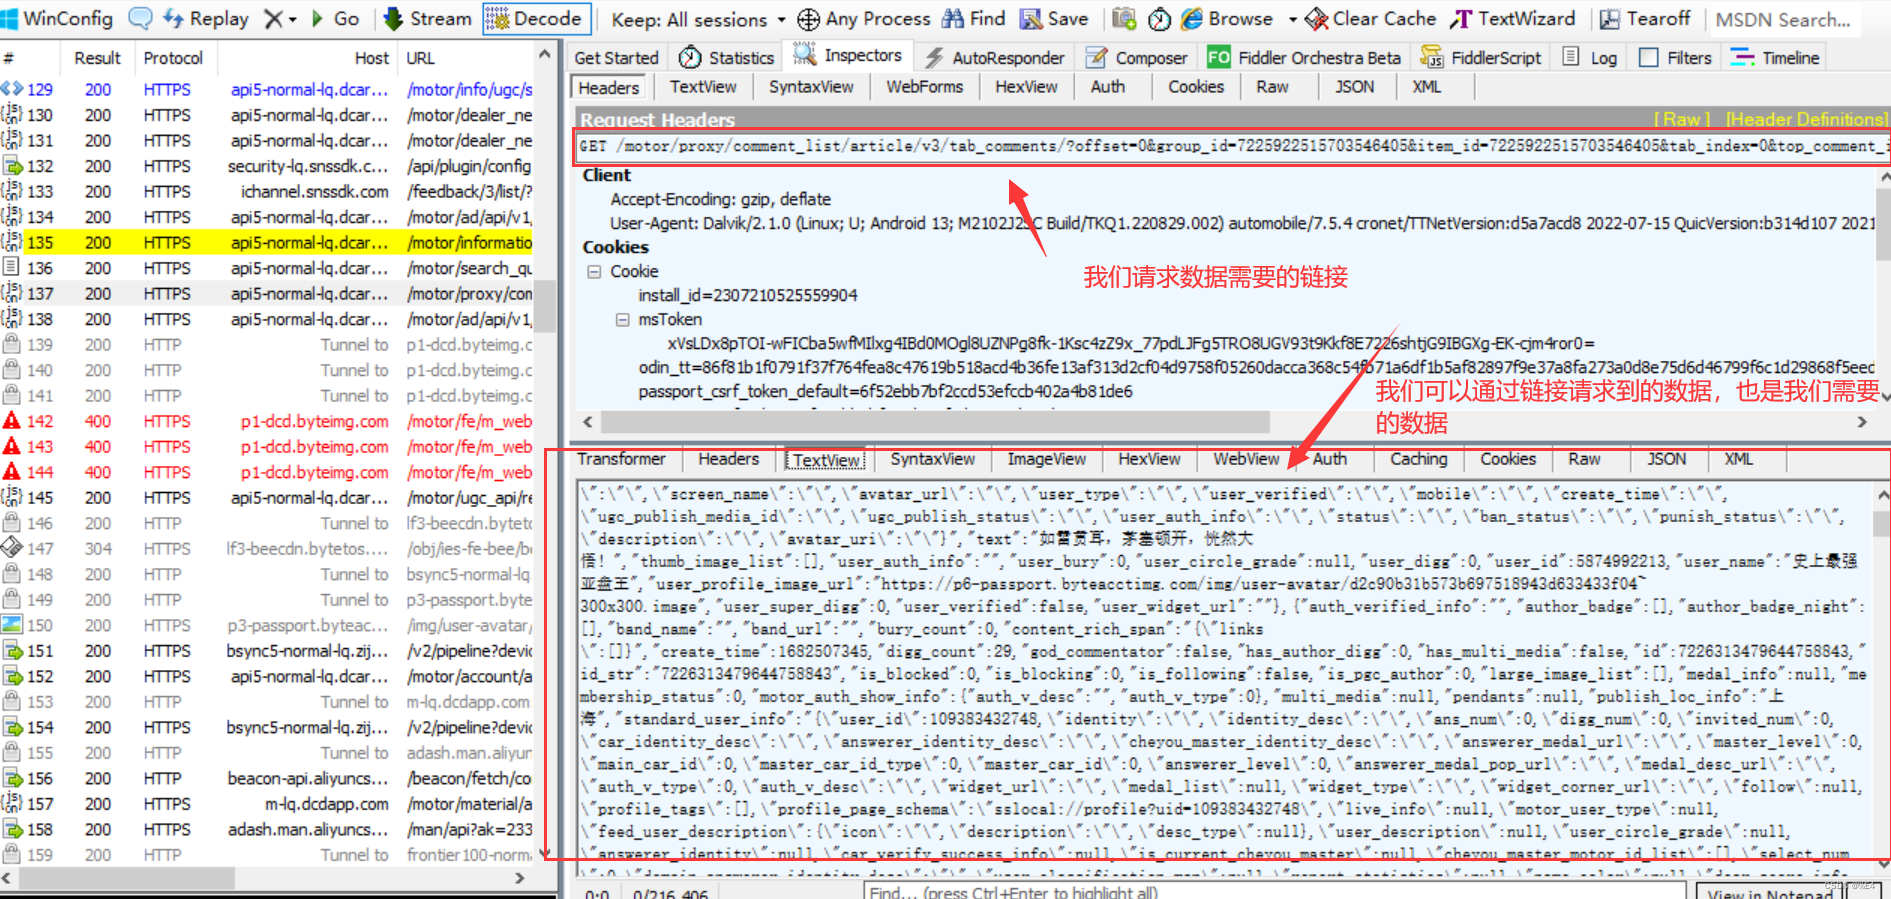The width and height of the screenshot is (1891, 899).
Task: Click the install_id cookie entry
Action: (748, 296)
